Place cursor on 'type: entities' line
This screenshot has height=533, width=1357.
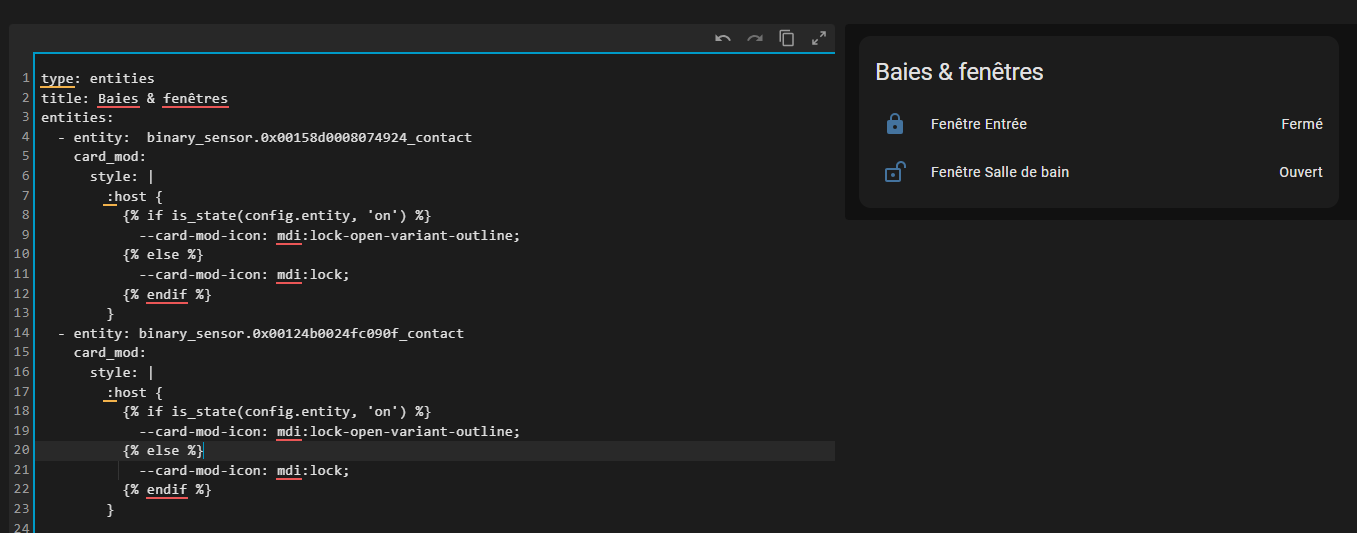(98, 78)
